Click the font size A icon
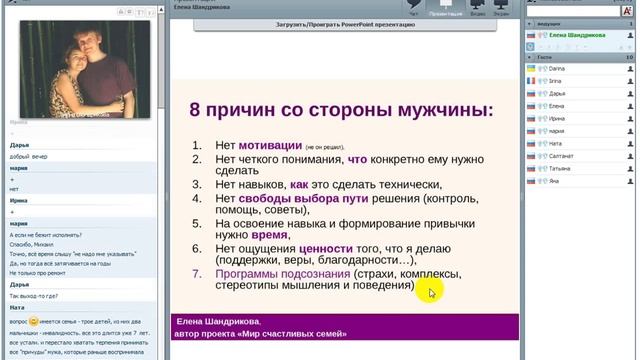Viewport: 640px width, 360px height. [x=627, y=11]
